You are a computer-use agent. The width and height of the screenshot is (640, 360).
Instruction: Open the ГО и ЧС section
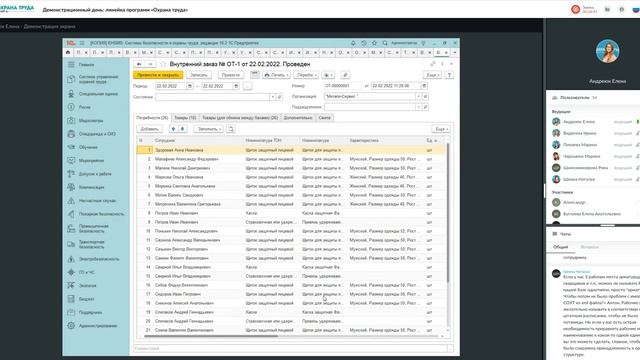[87, 272]
